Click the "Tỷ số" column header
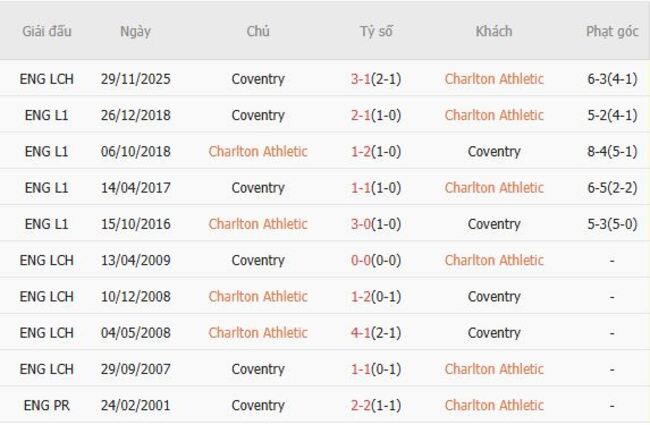650x425 pixels. pyautogui.click(x=376, y=31)
